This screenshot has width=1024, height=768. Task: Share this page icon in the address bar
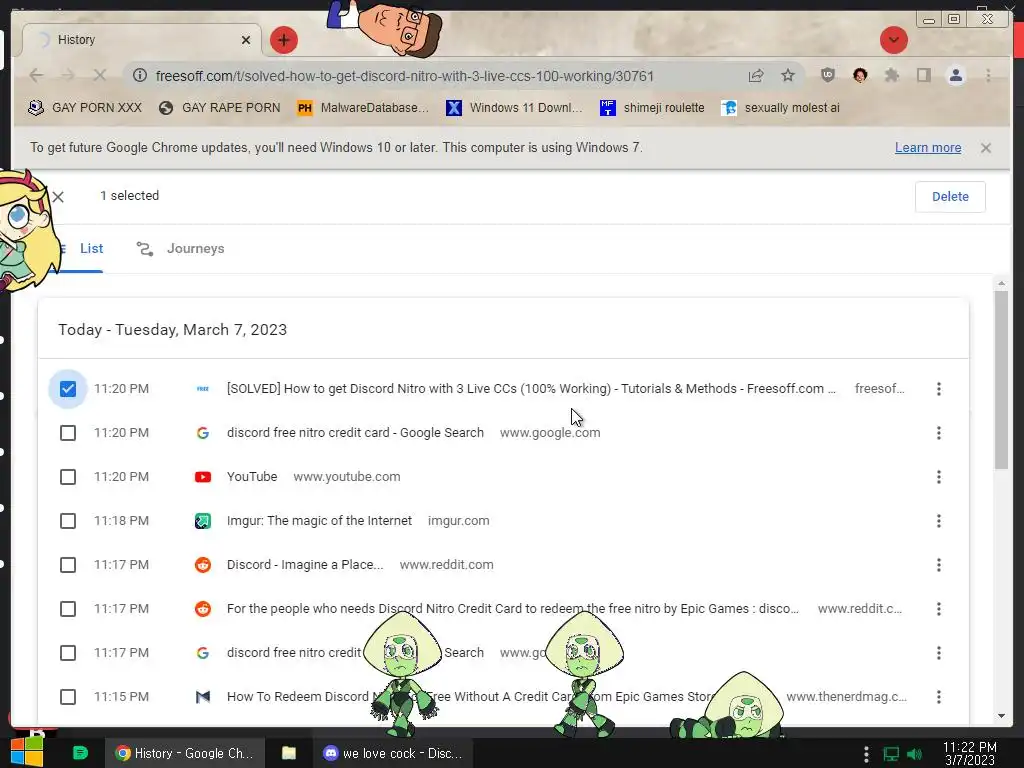pyautogui.click(x=756, y=76)
